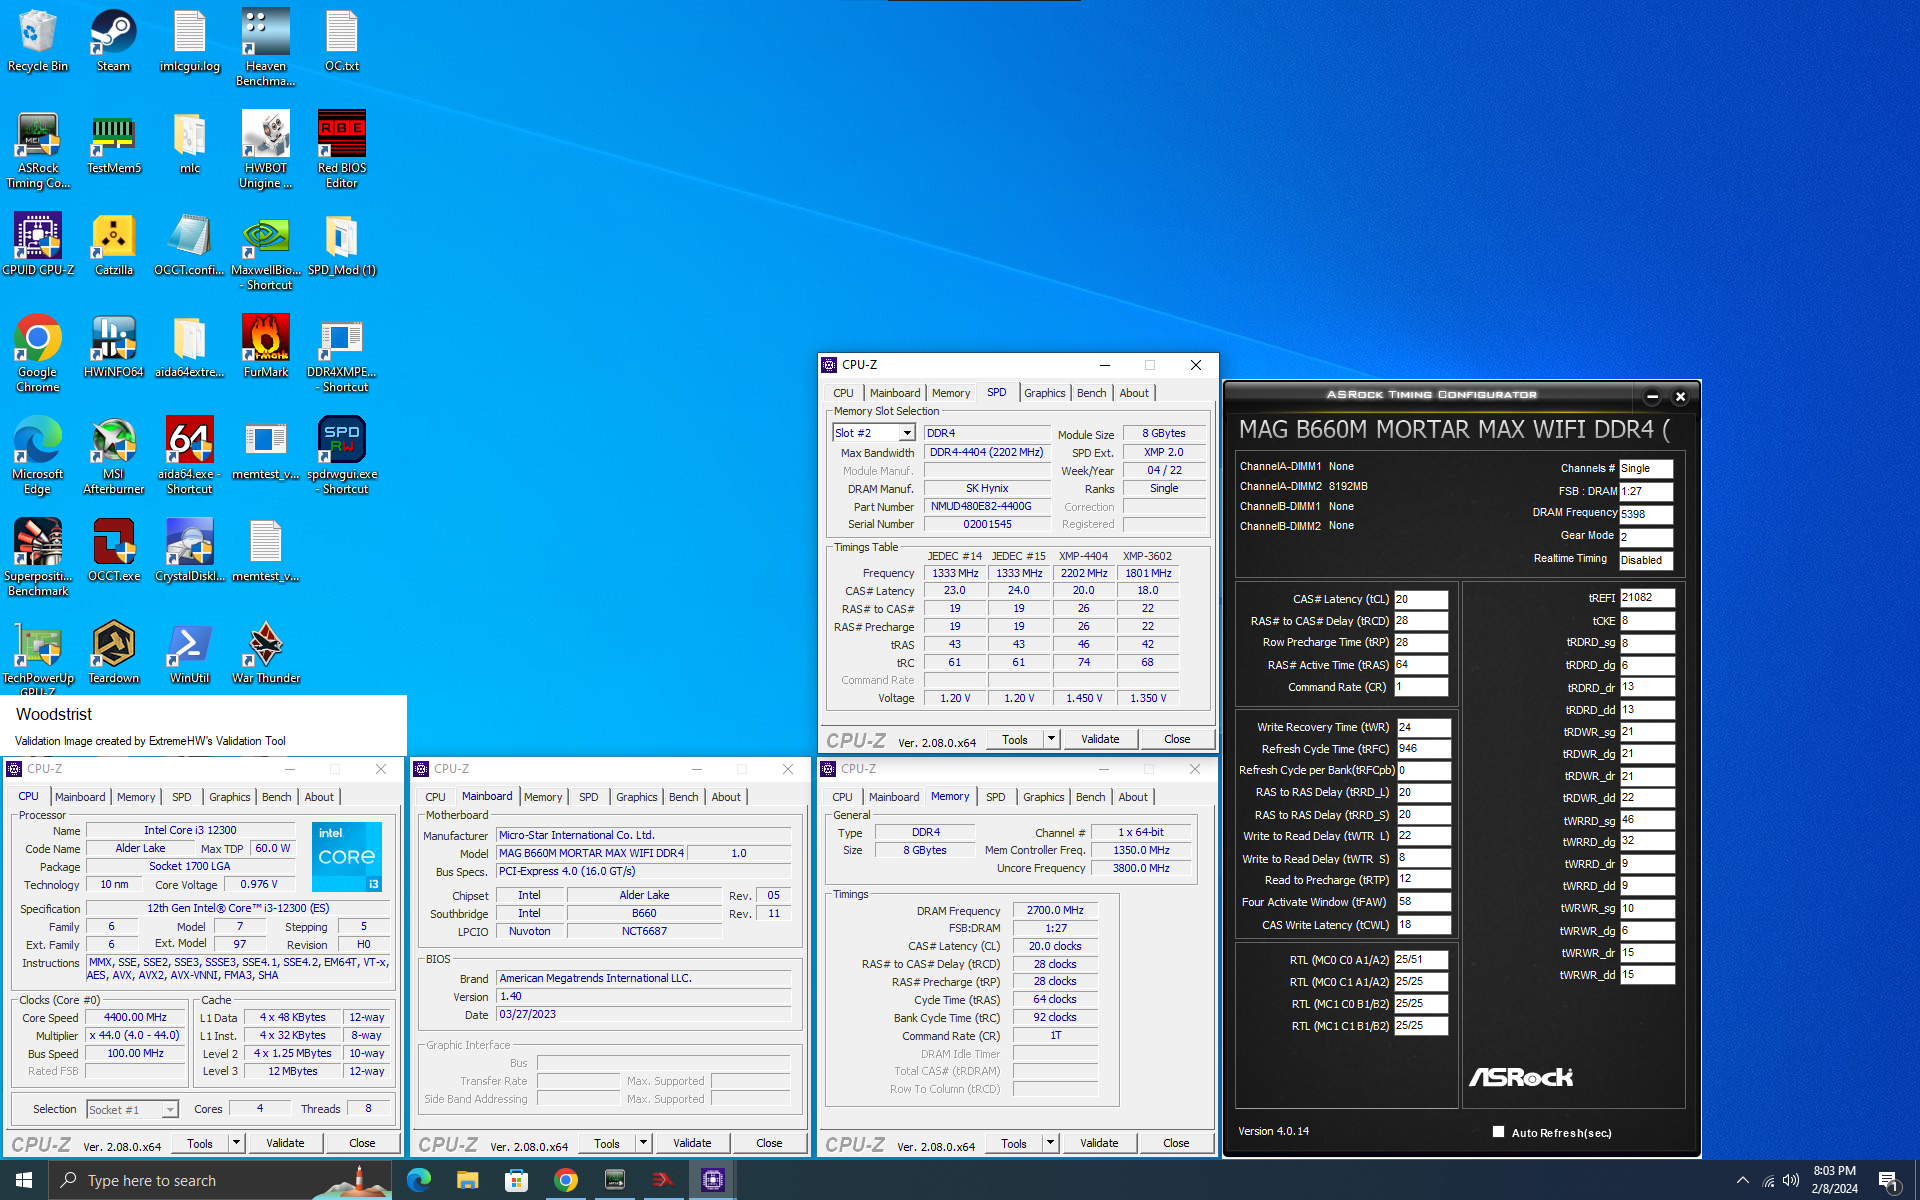Open Microsoft Edge desktop icon
The width and height of the screenshot is (1920, 1200).
coord(38,456)
